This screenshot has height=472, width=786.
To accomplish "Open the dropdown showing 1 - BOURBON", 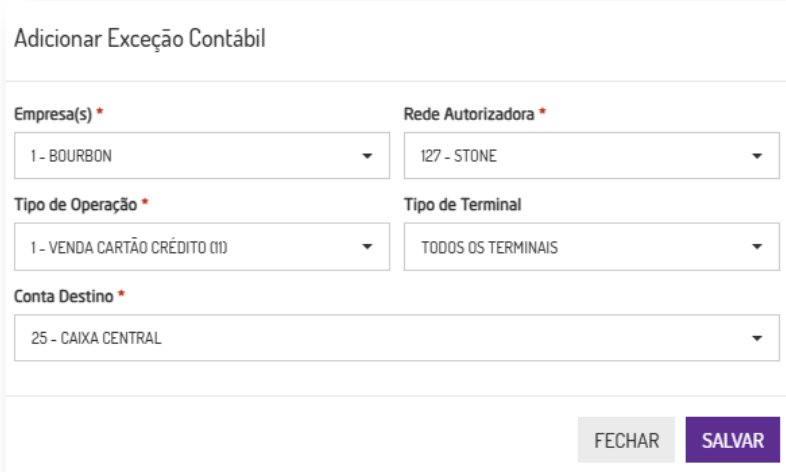I will tap(190, 156).
